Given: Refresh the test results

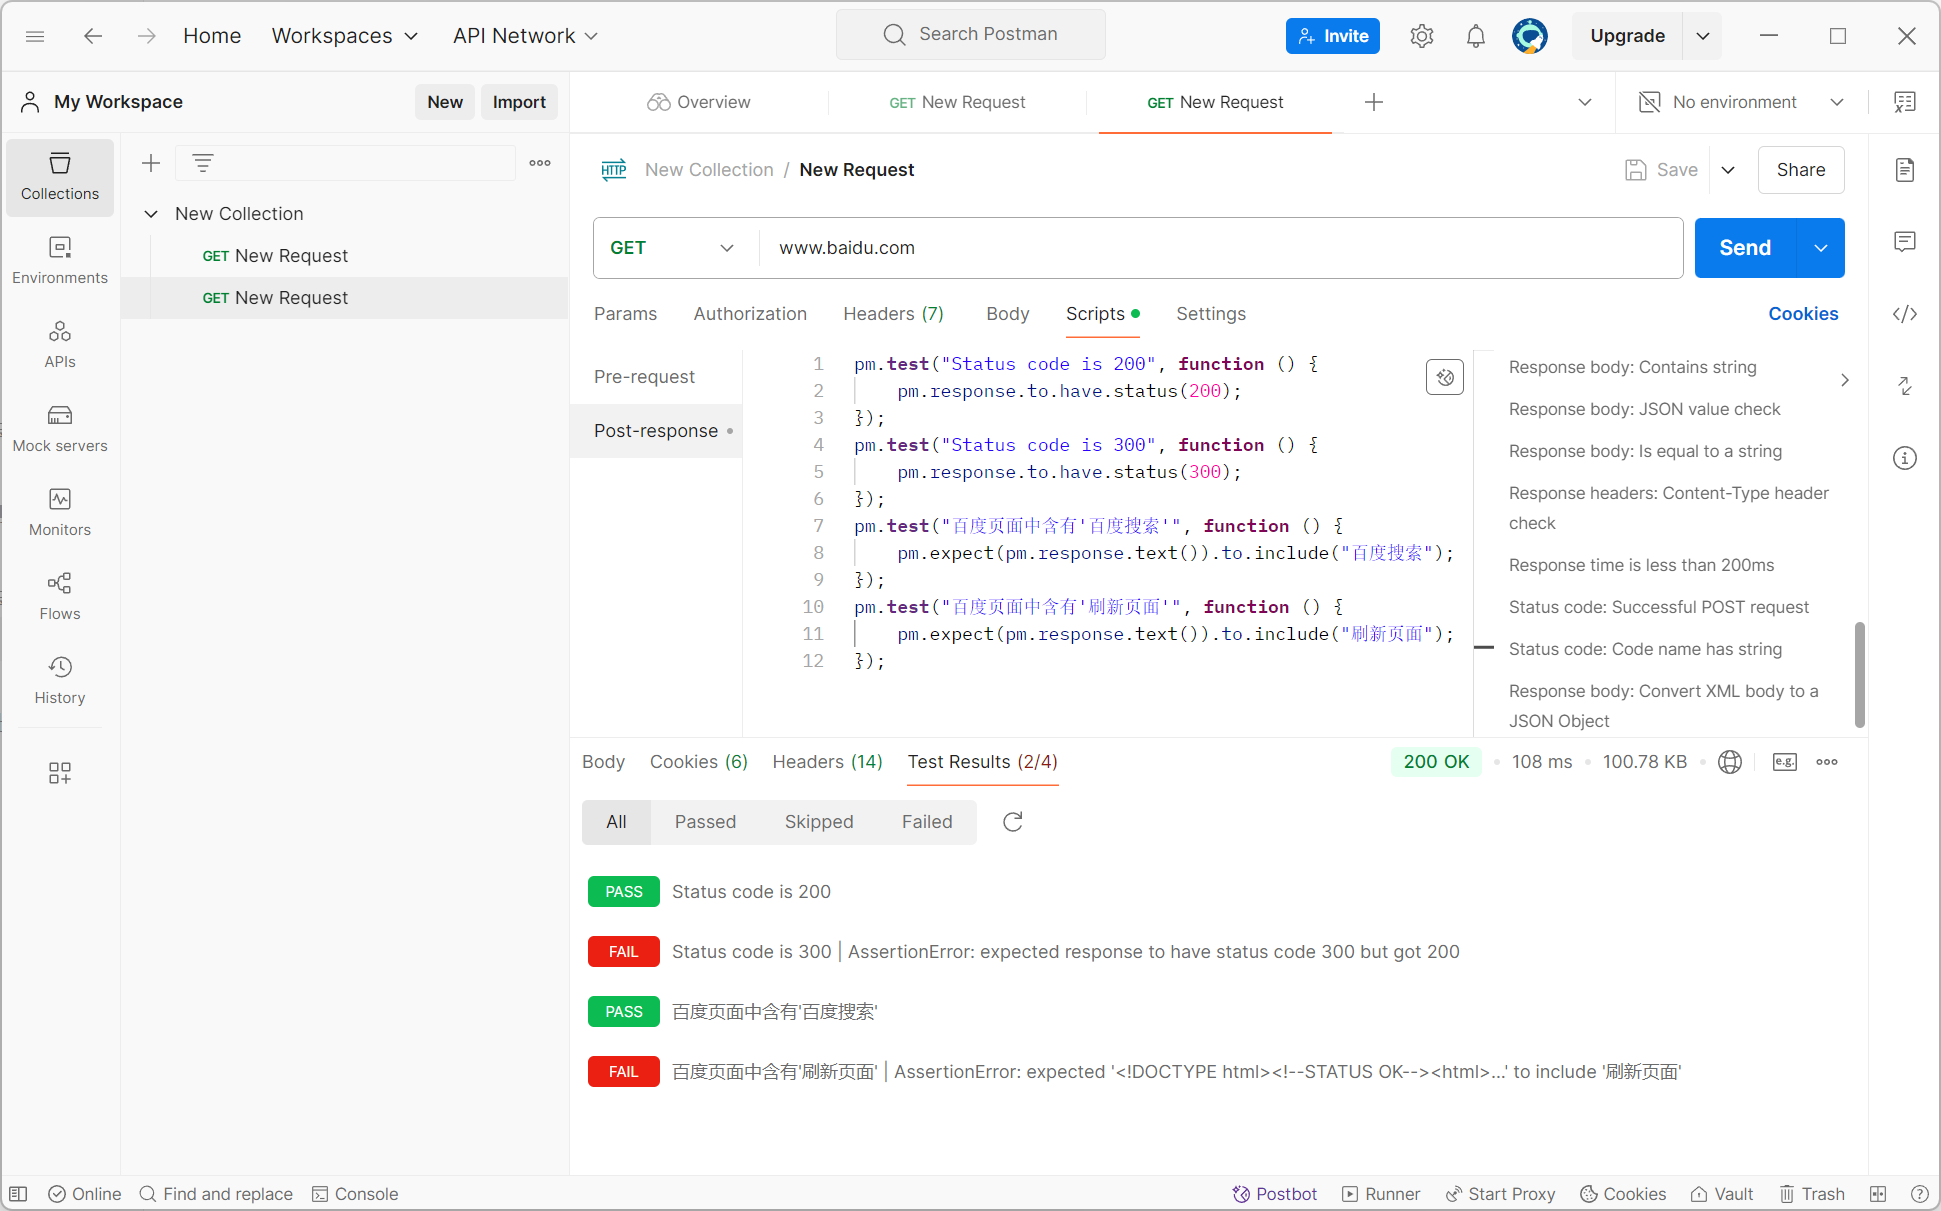Looking at the screenshot, I should [1013, 822].
